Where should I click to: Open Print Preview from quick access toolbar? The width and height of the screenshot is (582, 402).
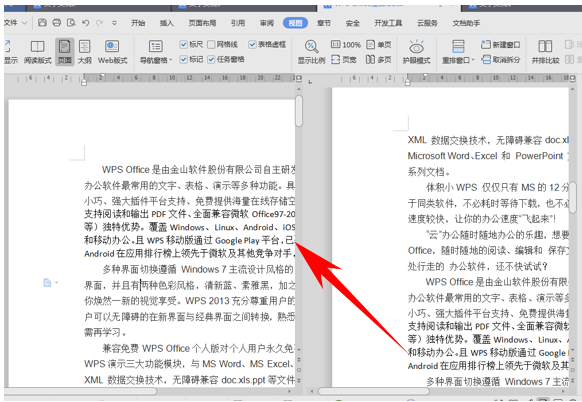[71, 23]
